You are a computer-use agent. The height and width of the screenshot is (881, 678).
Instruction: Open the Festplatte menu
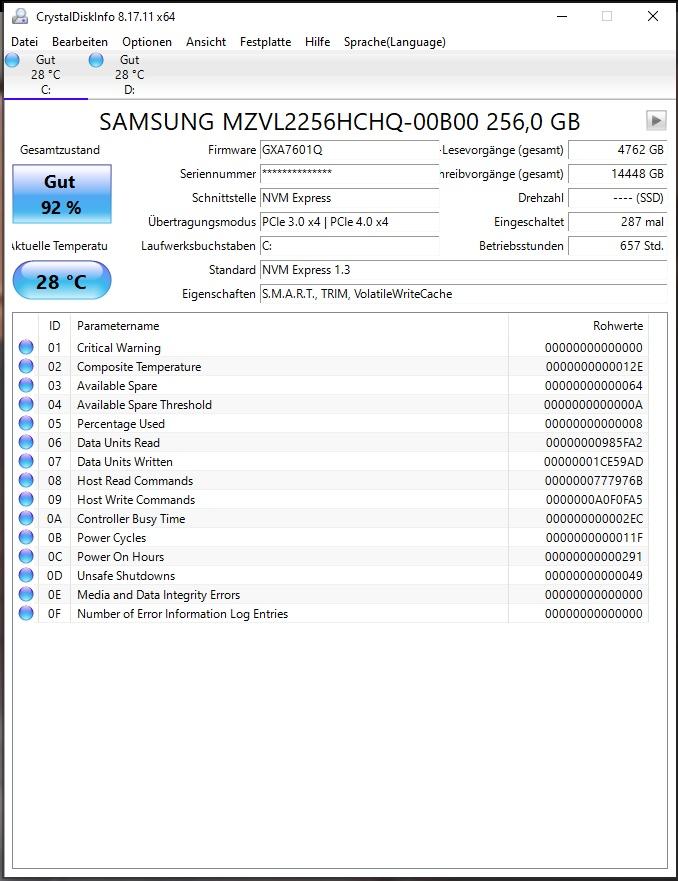265,42
